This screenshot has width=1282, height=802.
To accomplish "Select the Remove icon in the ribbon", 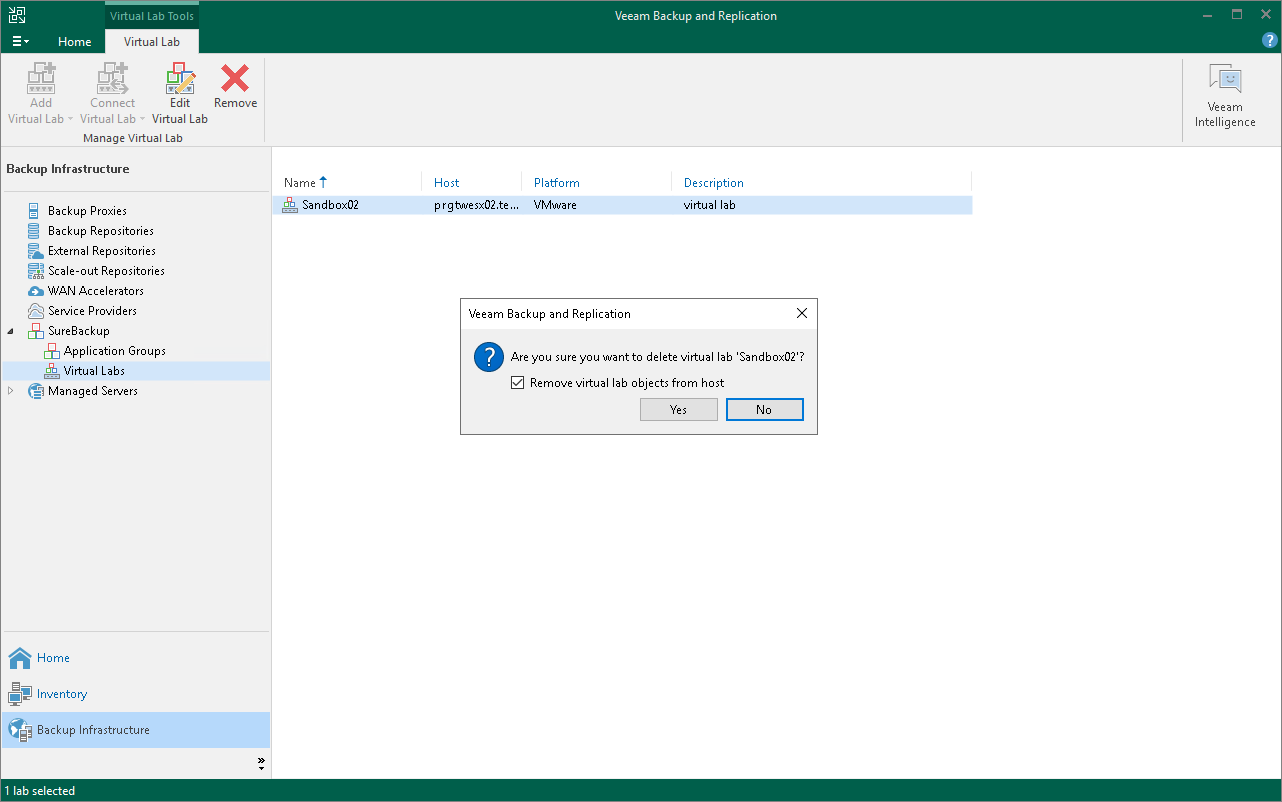I will (x=235, y=79).
